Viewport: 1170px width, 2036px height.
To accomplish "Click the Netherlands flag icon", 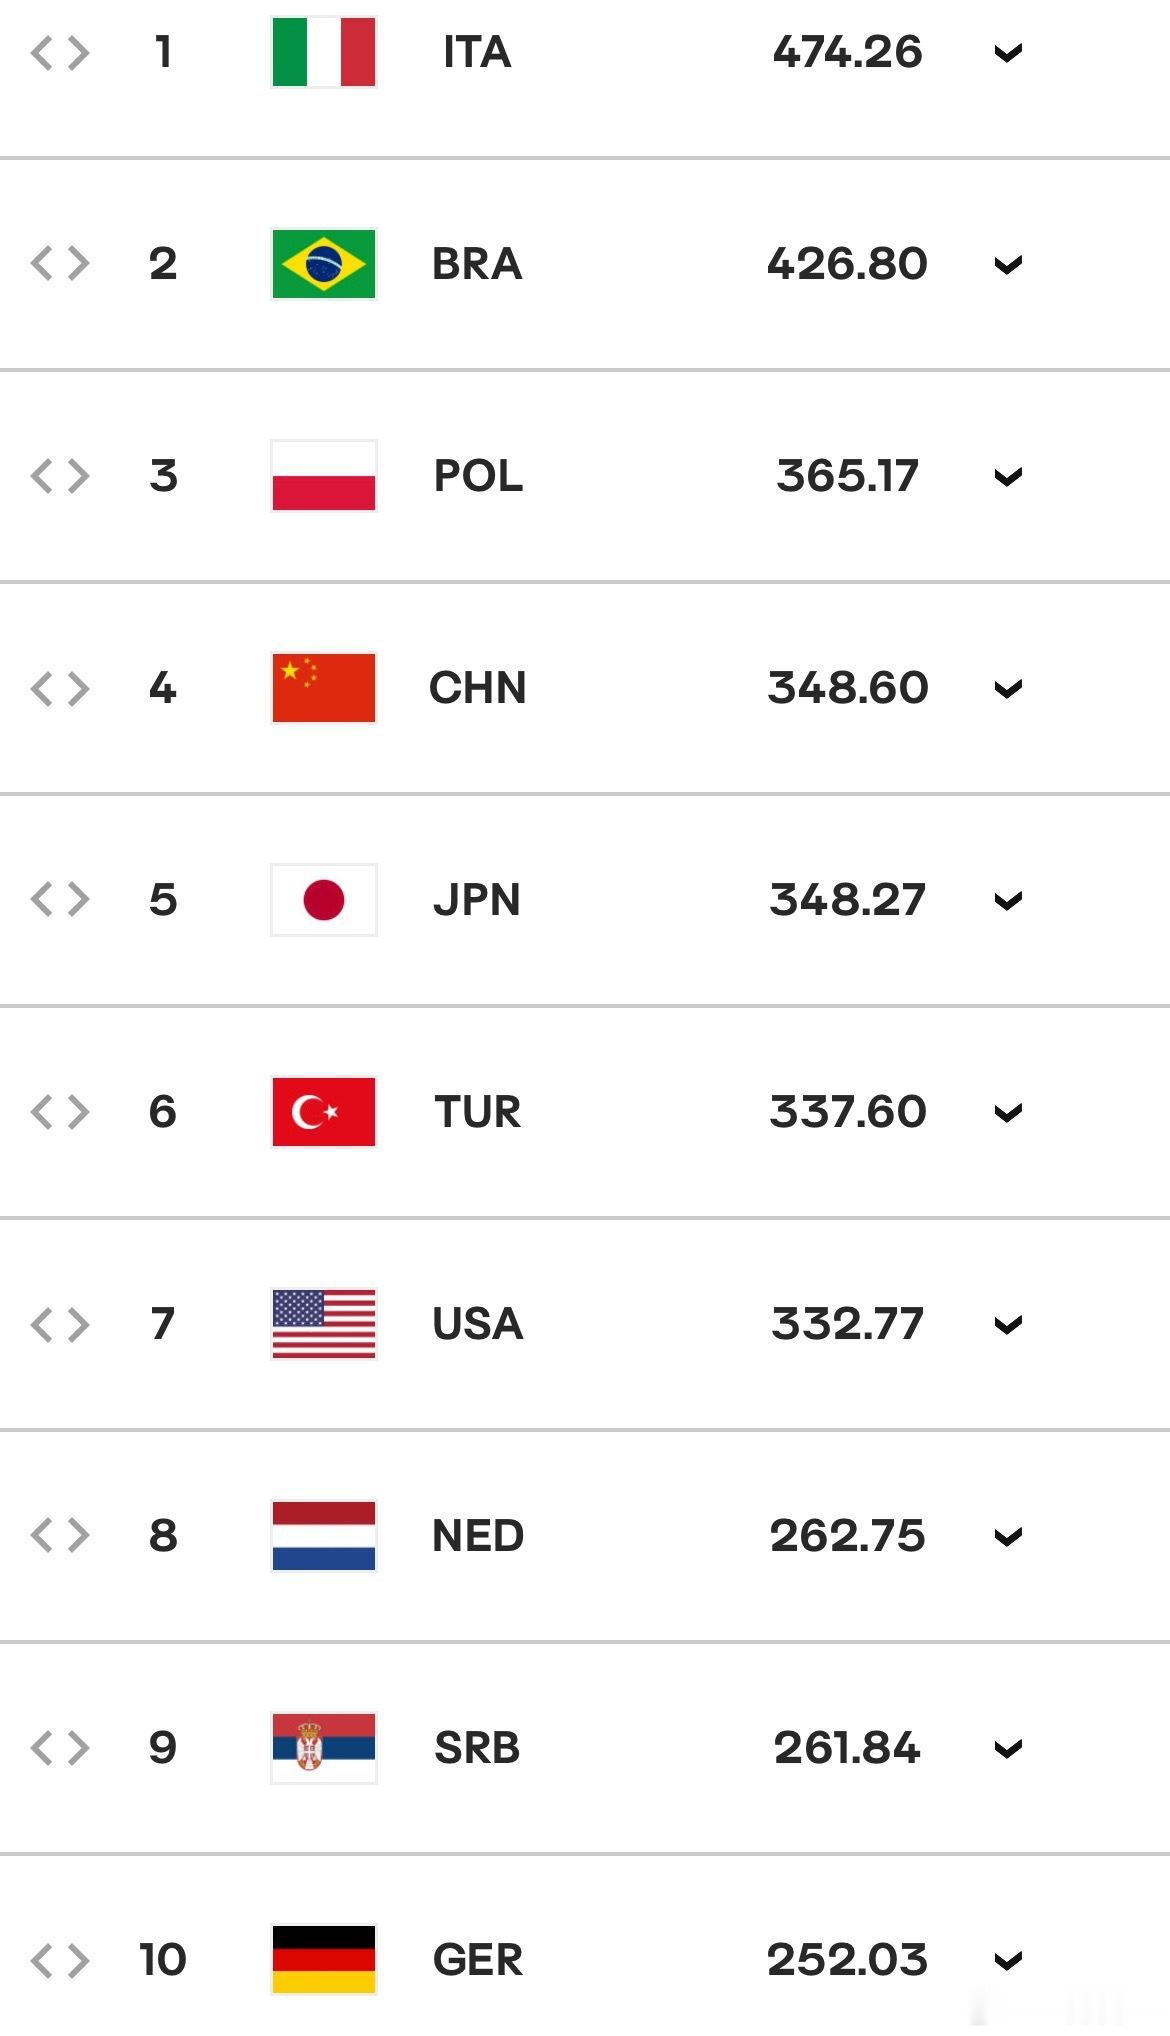I will [324, 1536].
